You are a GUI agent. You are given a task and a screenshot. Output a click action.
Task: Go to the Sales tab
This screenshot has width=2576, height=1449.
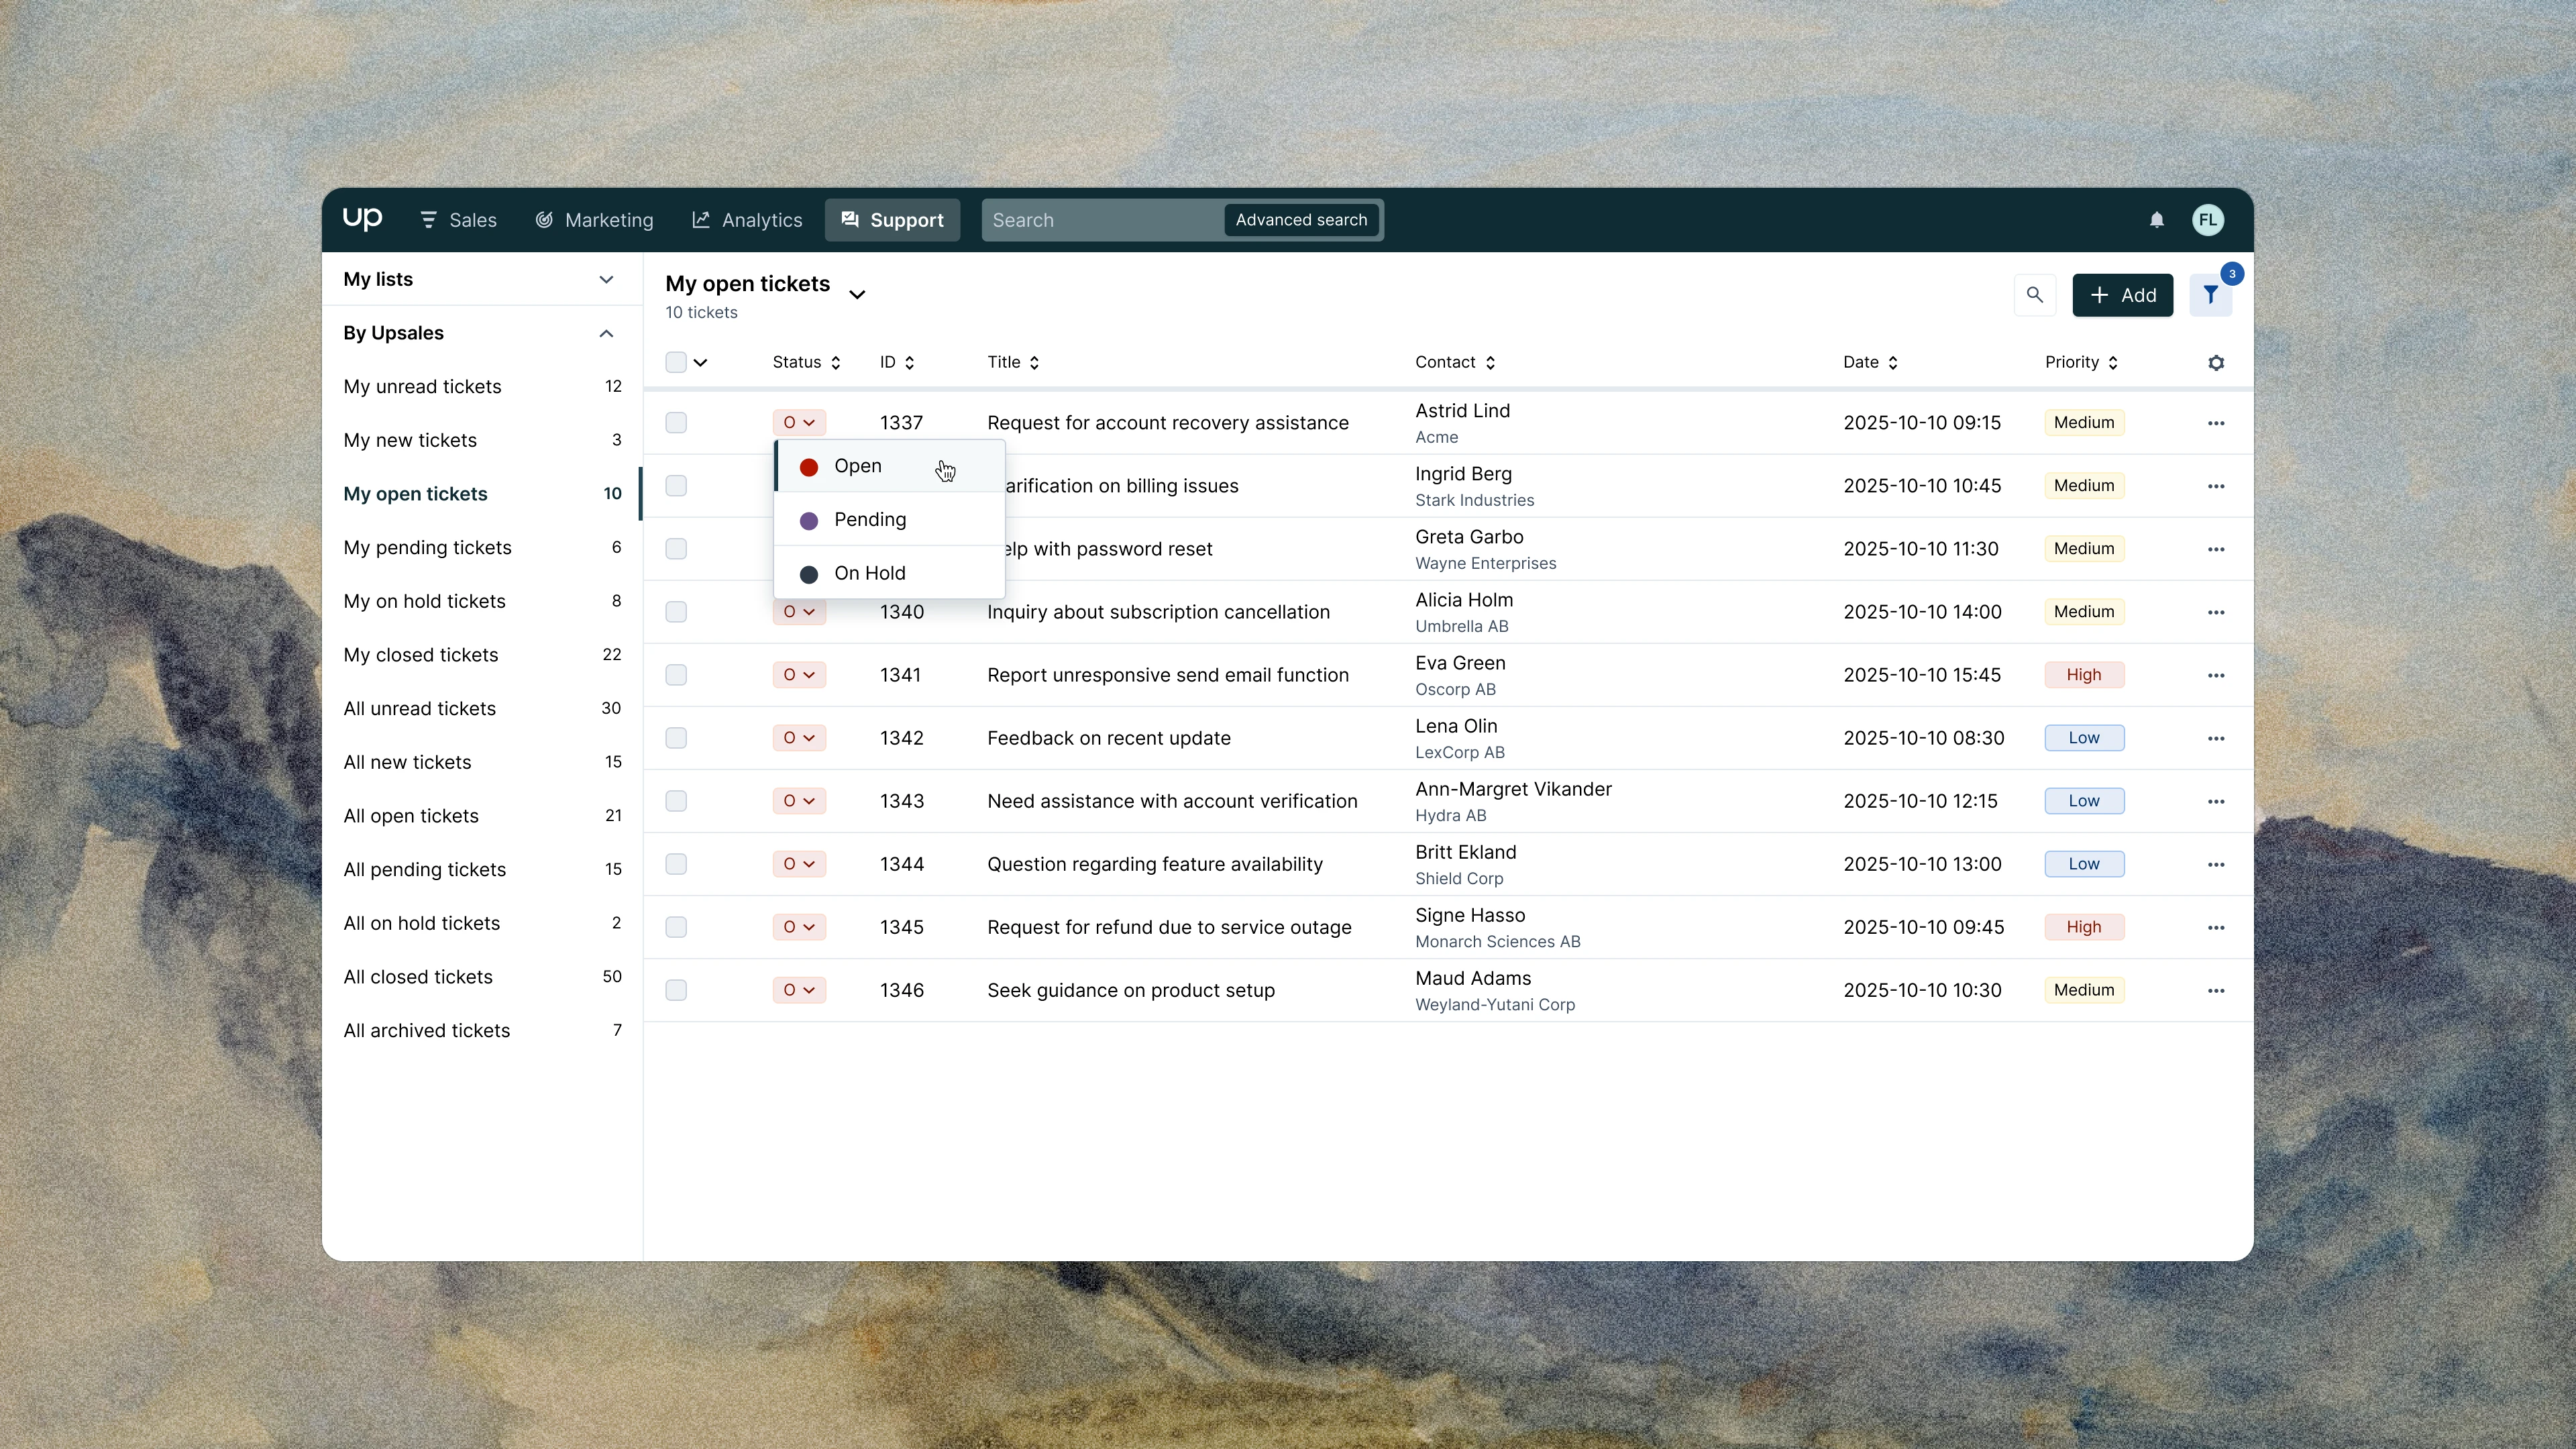(458, 220)
